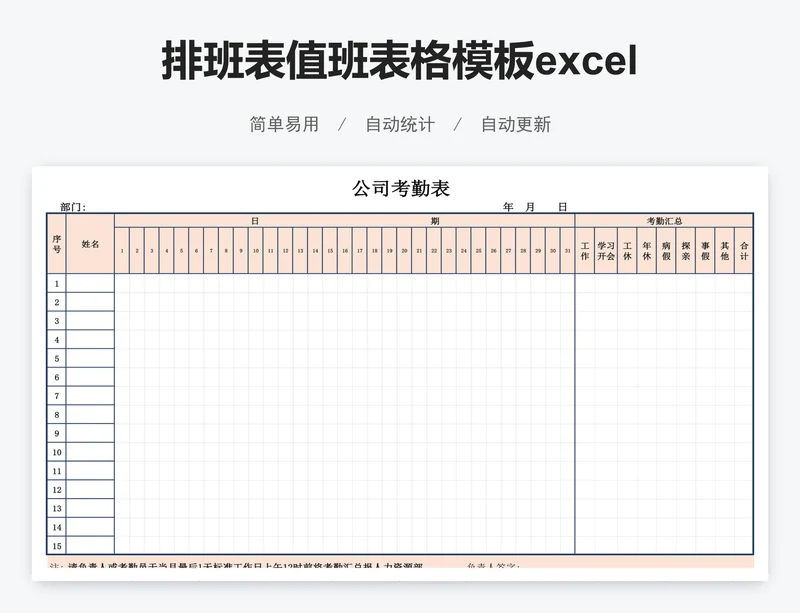Viewport: 800px width, 613px height.
Task: Click row number 1 cell
Action: 57,283
